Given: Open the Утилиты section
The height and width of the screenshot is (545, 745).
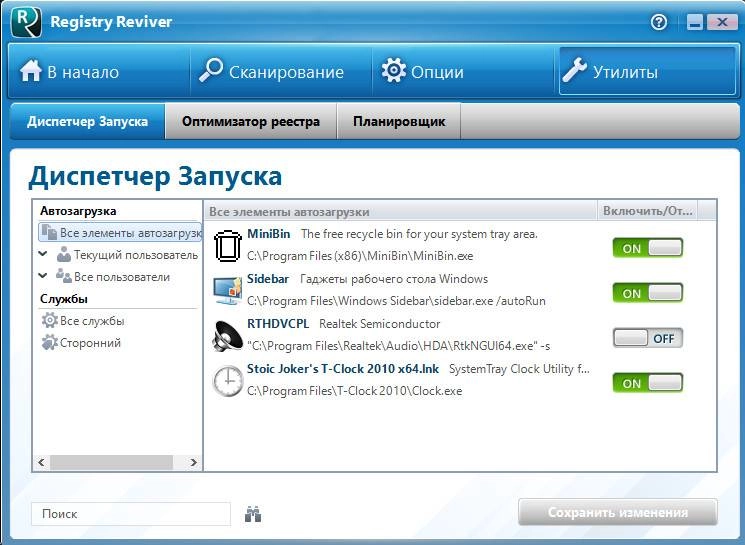Looking at the screenshot, I should coord(647,71).
